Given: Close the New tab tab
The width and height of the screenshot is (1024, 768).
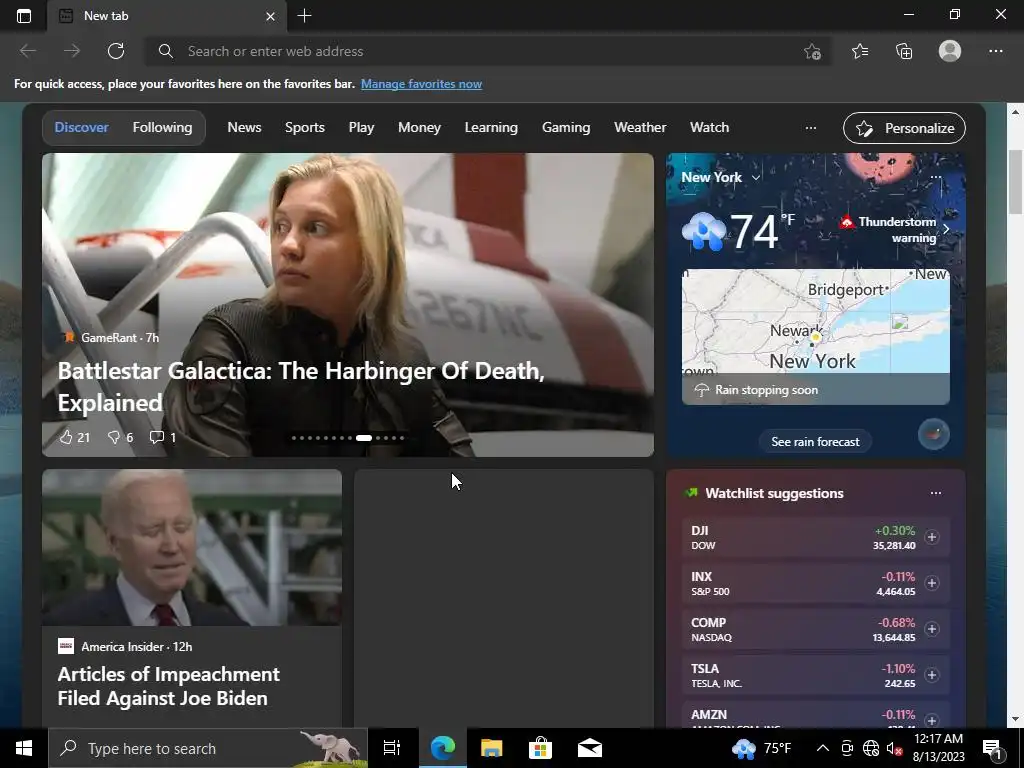Looking at the screenshot, I should (270, 16).
